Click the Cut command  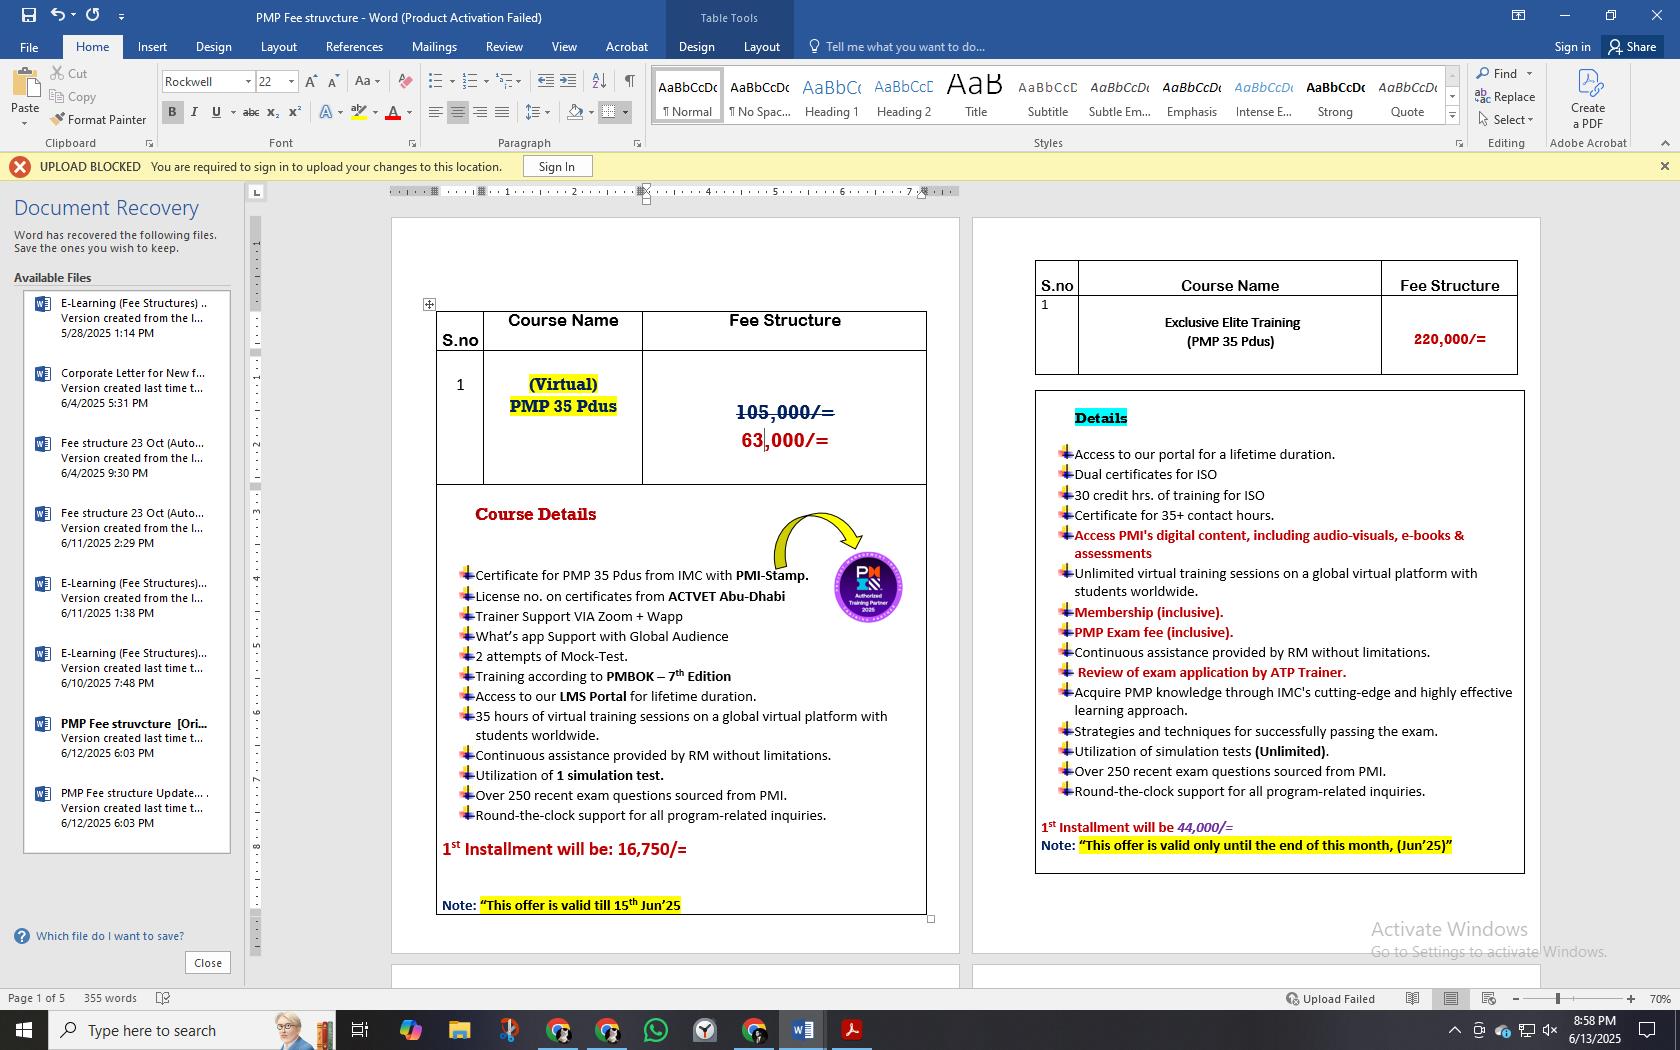(68, 73)
